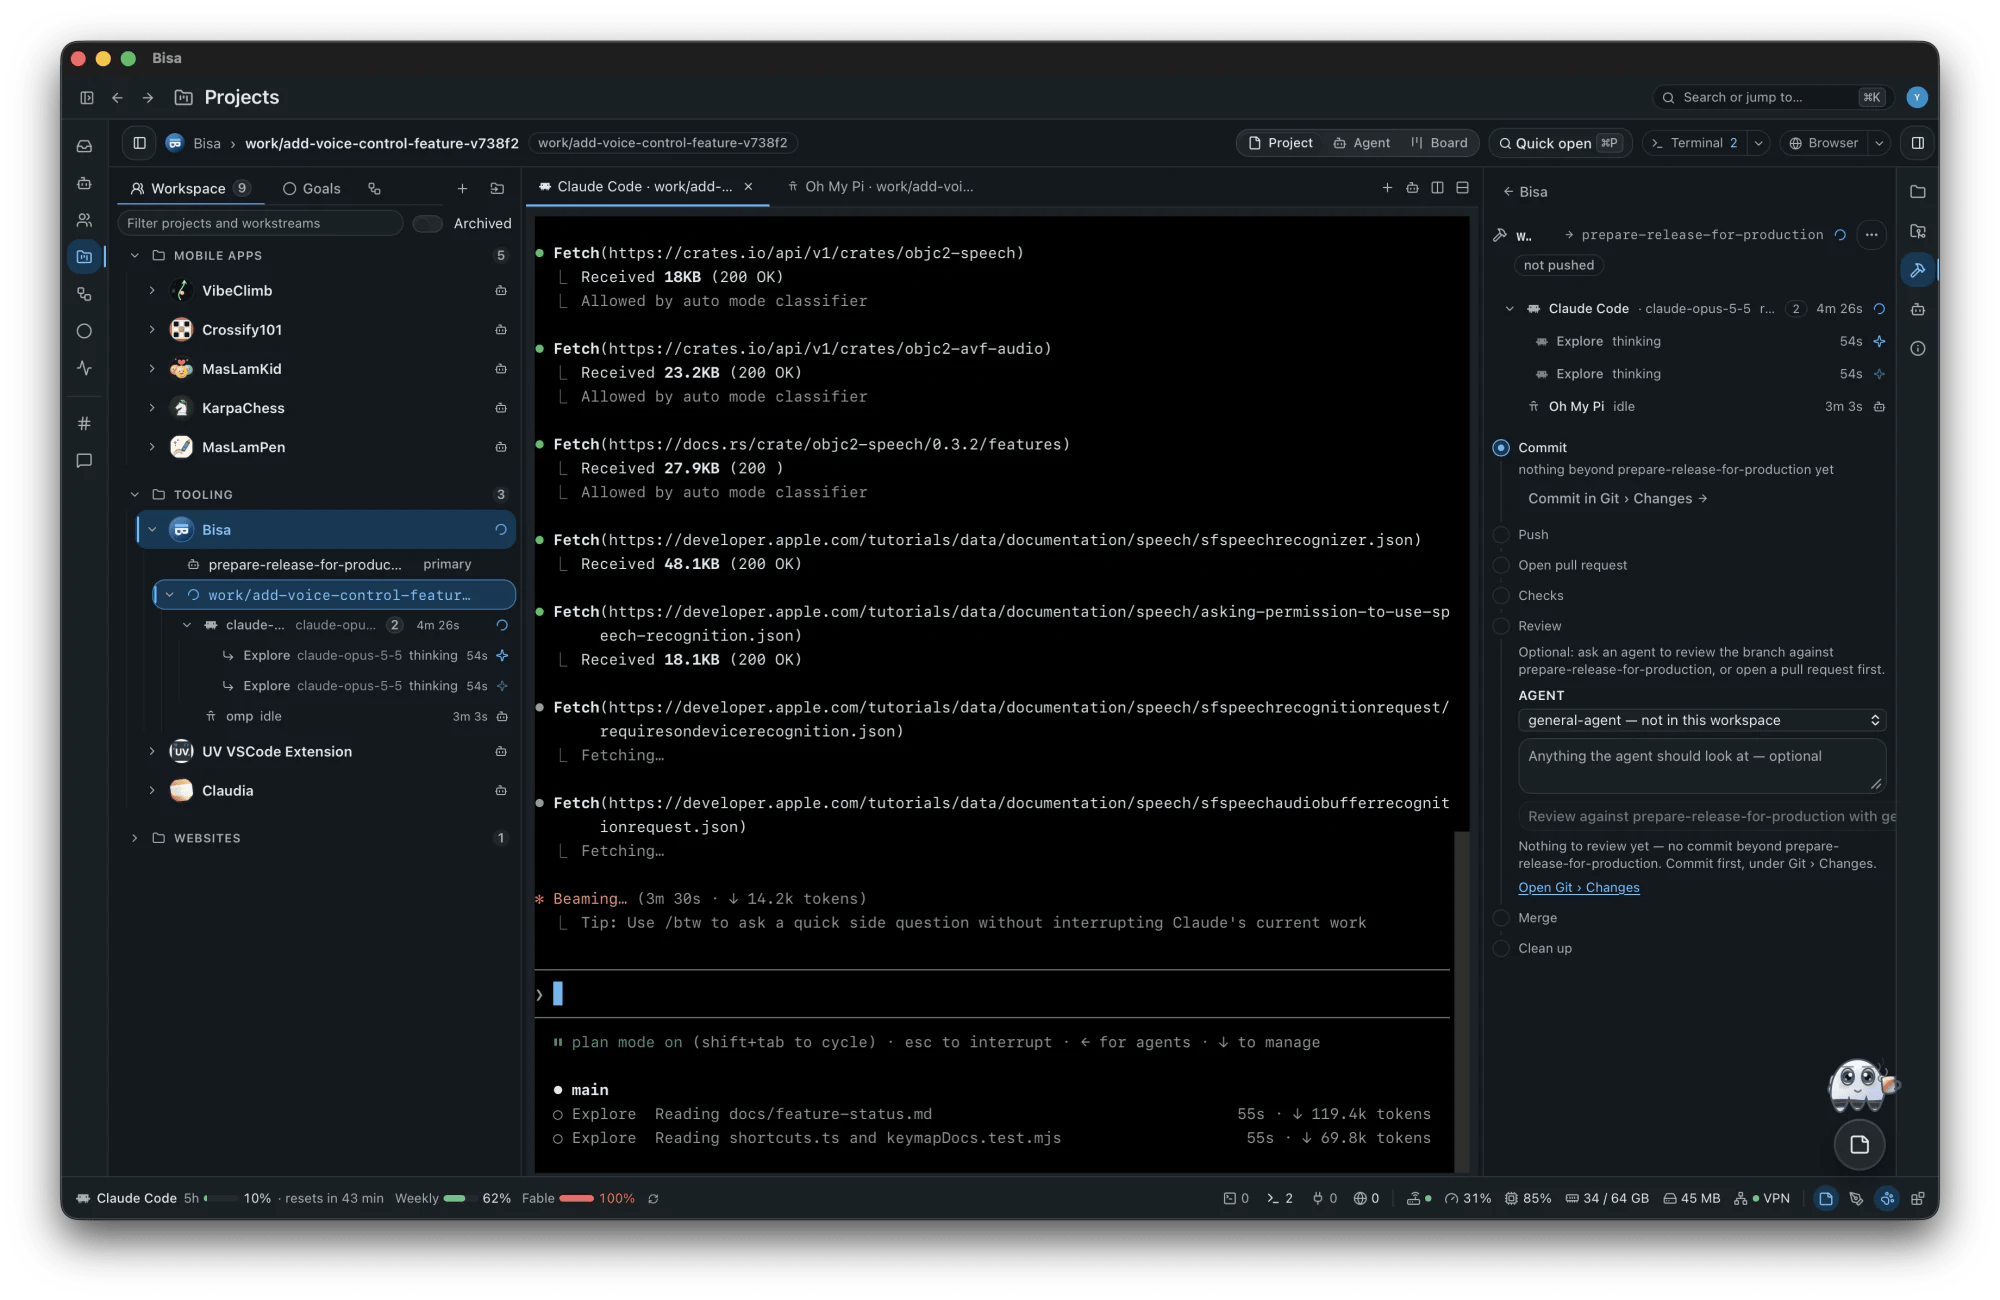Select the Clean up step radio button
Screen dimensions: 2000x1300
point(1501,949)
